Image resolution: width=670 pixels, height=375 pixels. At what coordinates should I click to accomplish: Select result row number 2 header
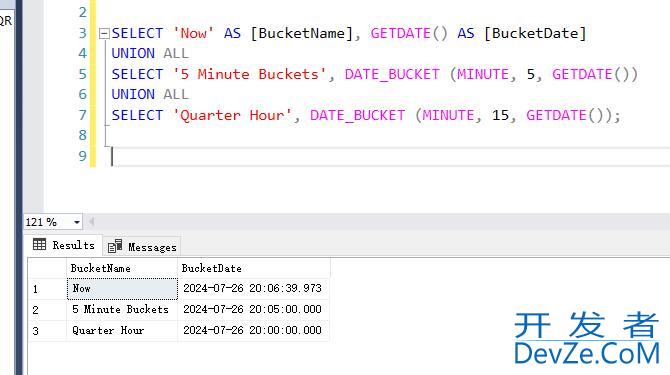point(47,310)
